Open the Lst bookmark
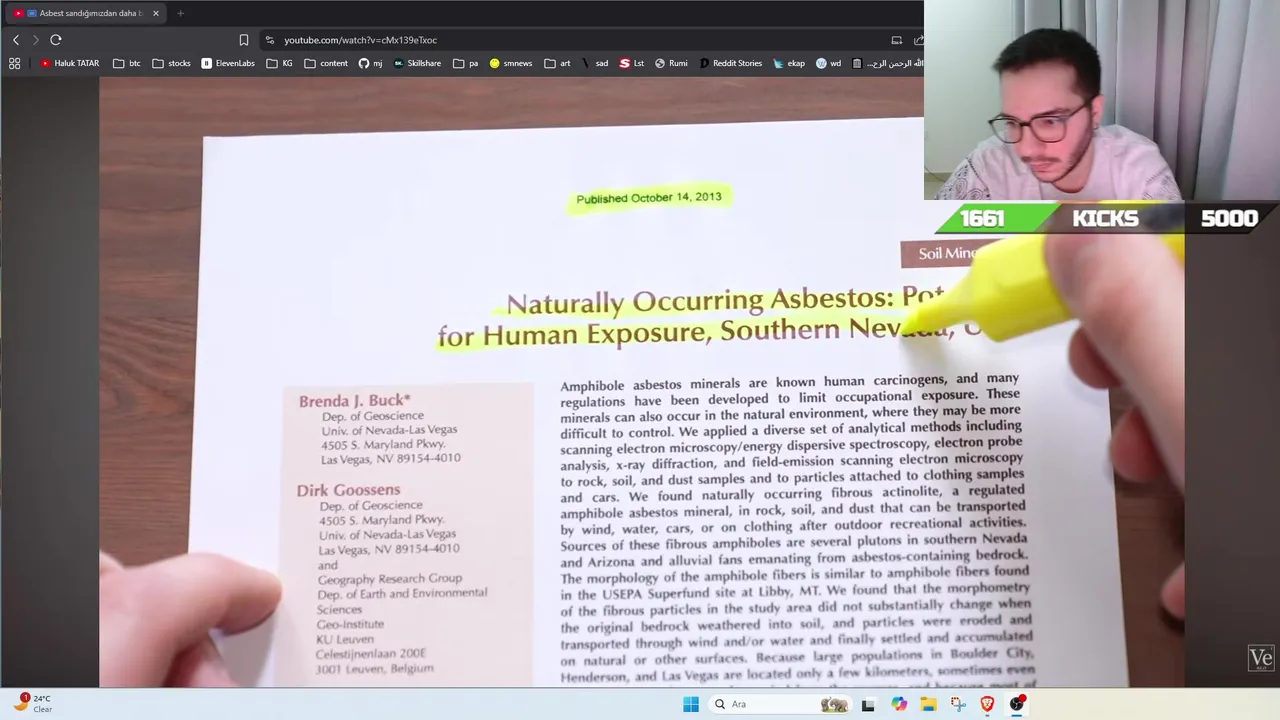This screenshot has width=1280, height=720. [632, 63]
